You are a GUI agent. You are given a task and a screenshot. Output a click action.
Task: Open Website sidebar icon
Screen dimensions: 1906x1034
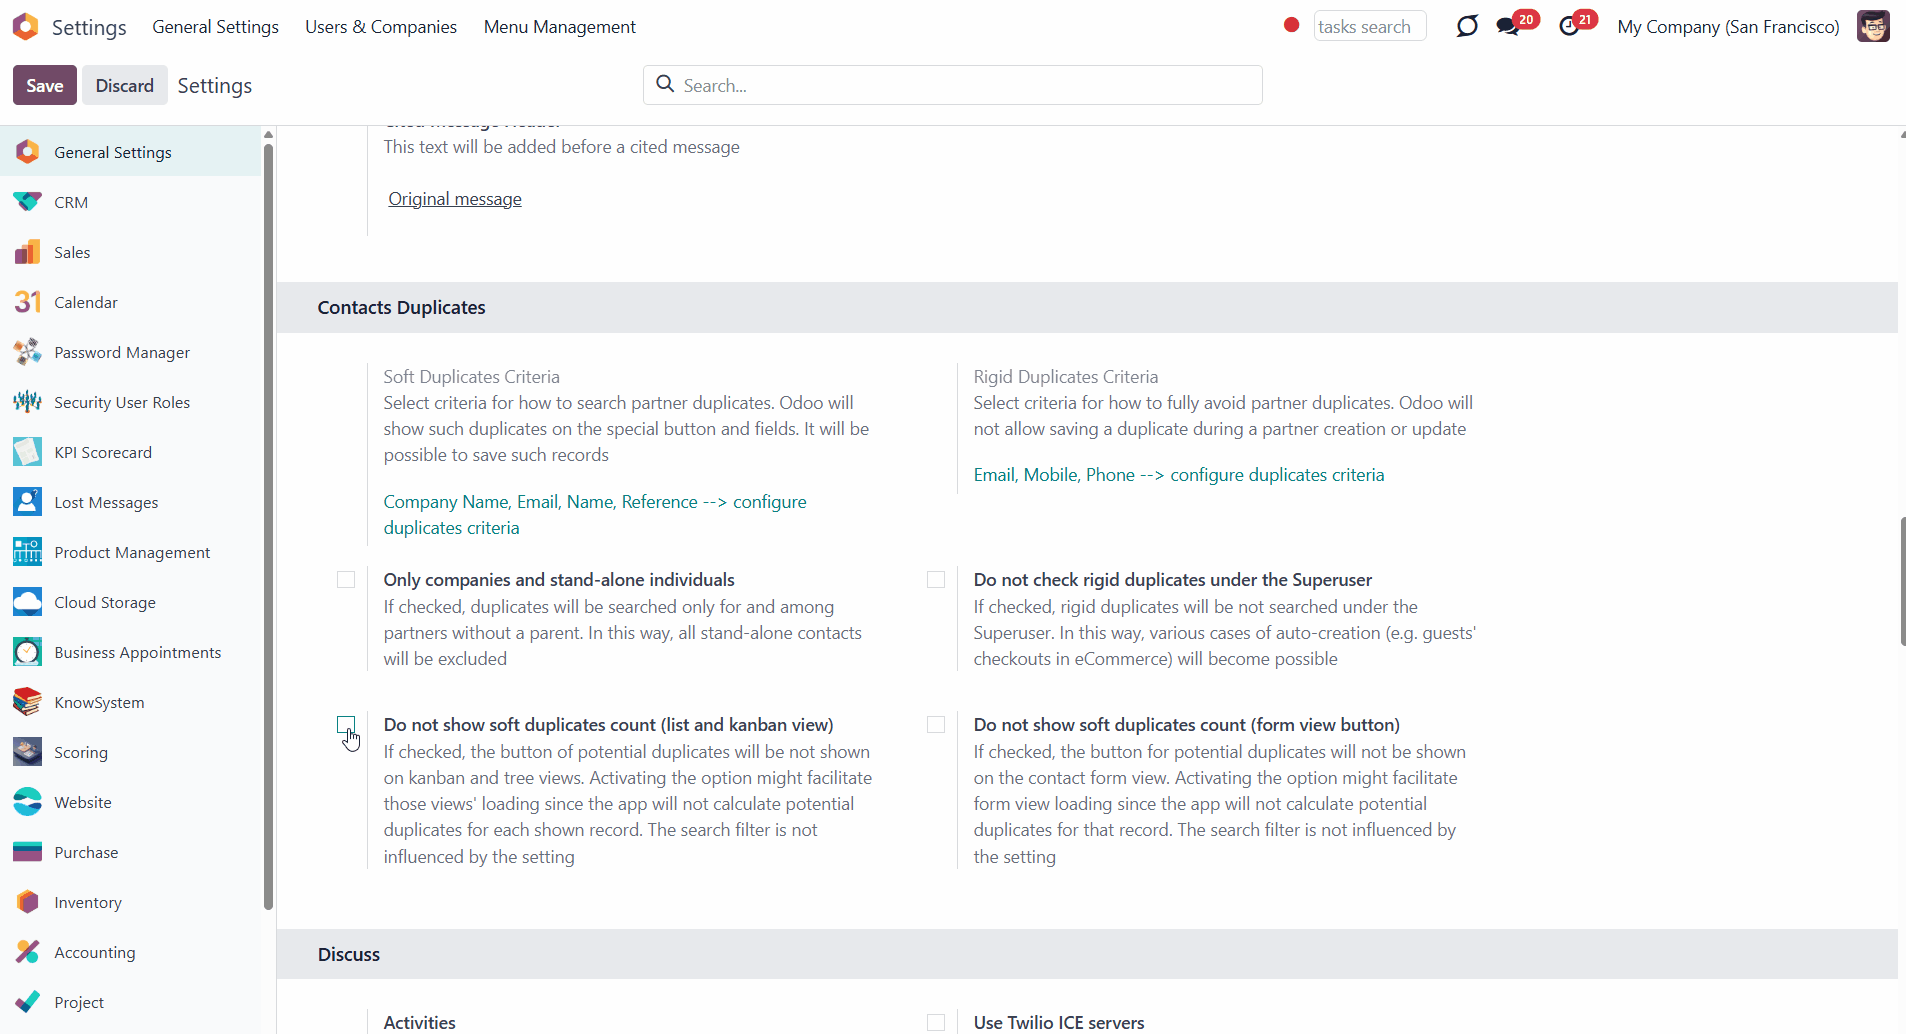coord(28,802)
